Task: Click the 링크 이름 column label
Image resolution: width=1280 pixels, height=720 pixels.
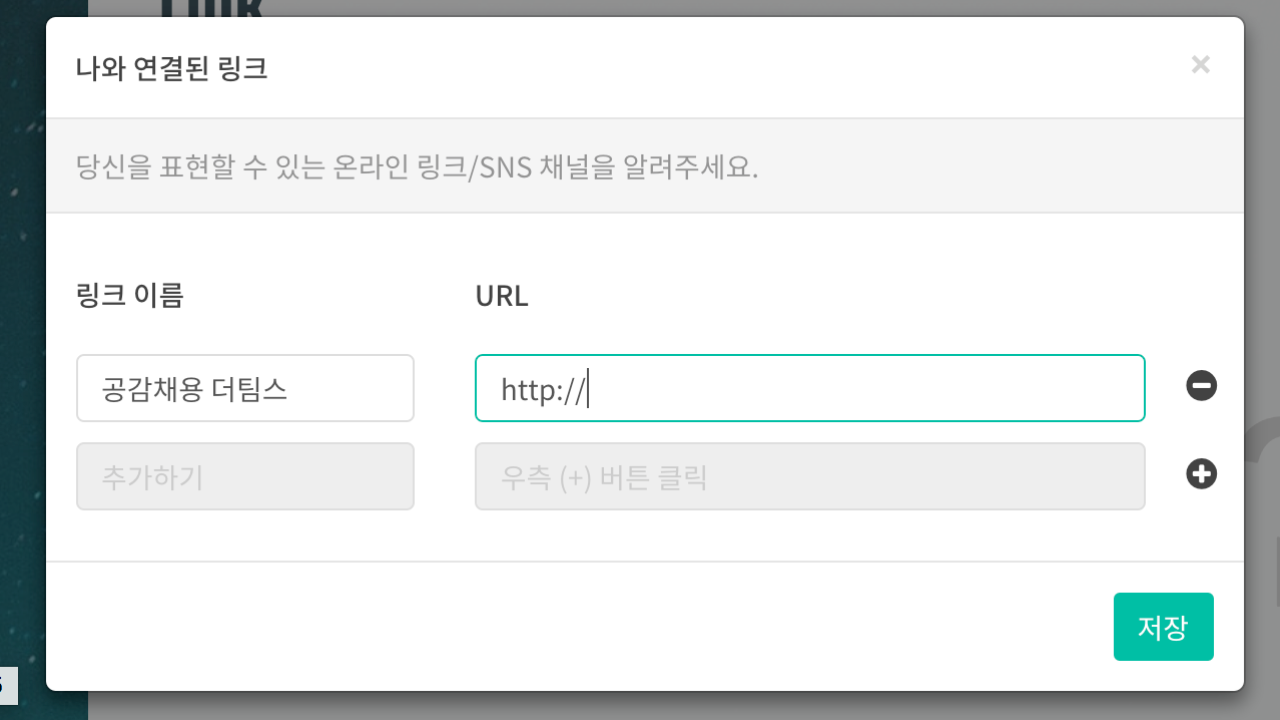Action: point(130,296)
